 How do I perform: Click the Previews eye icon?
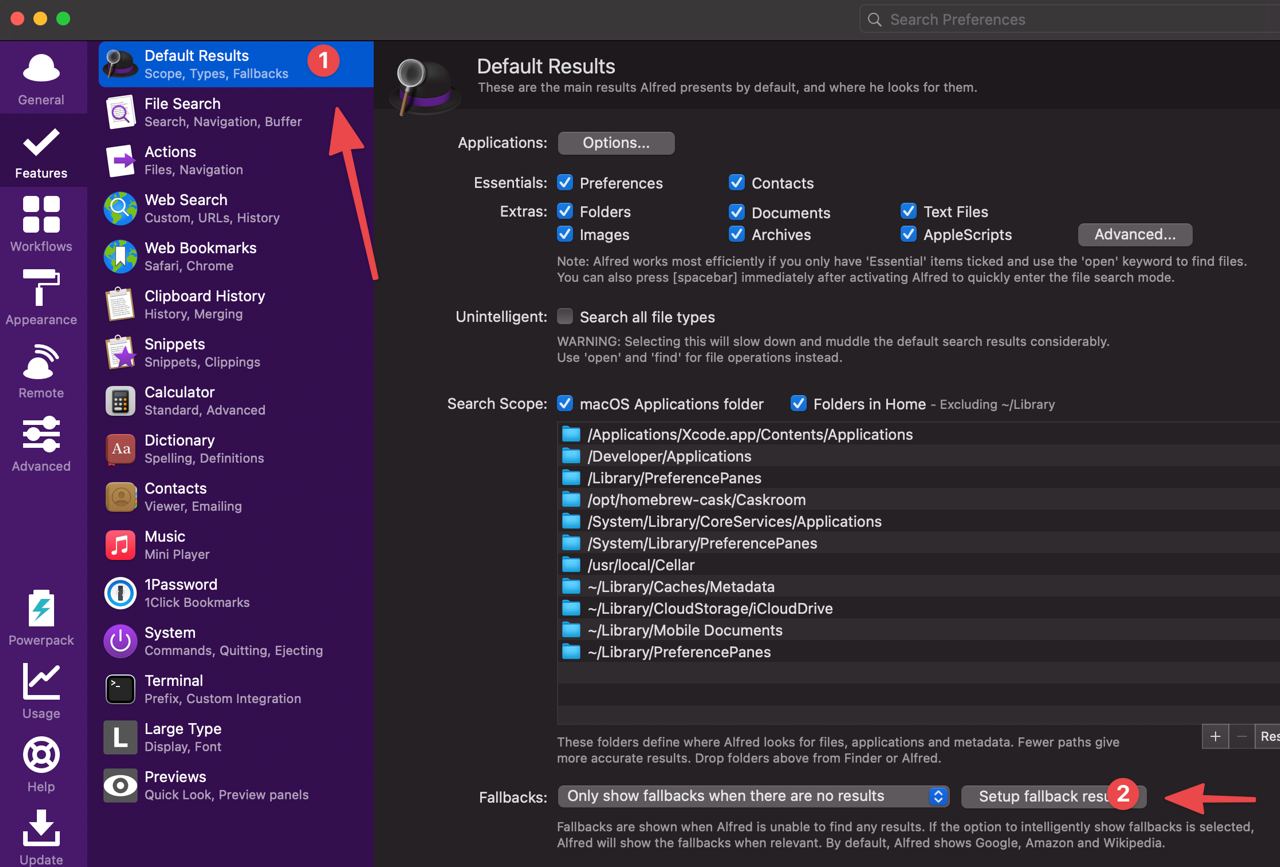click(121, 785)
